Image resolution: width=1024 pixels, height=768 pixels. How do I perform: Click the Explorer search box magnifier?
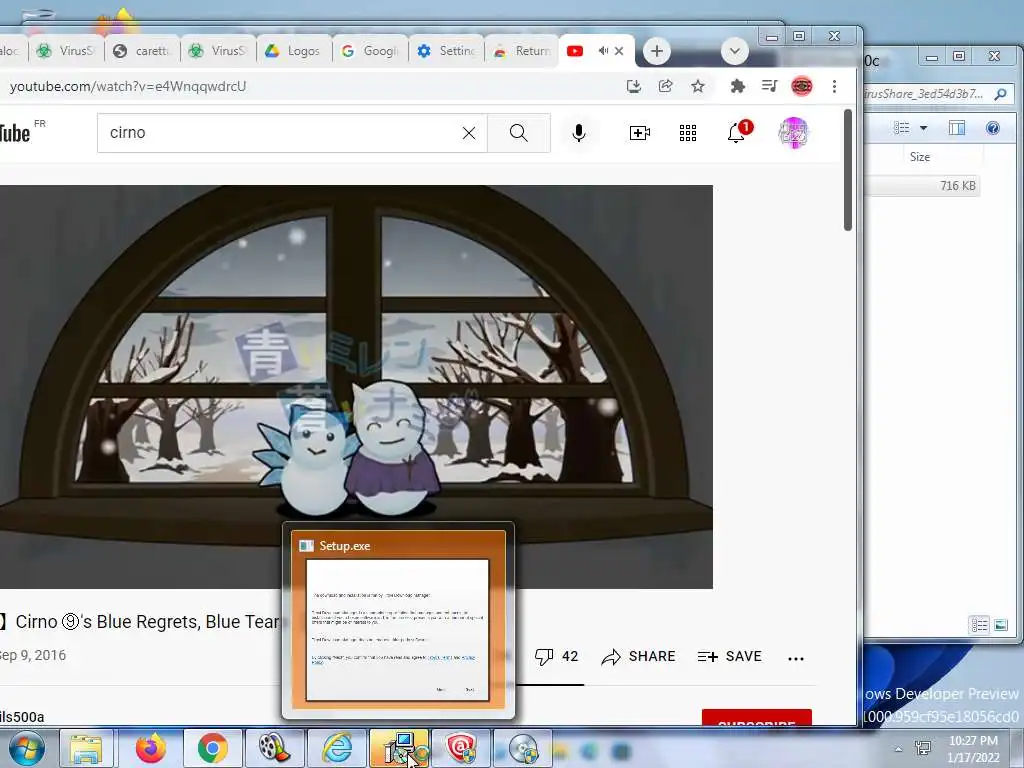tap(1000, 95)
